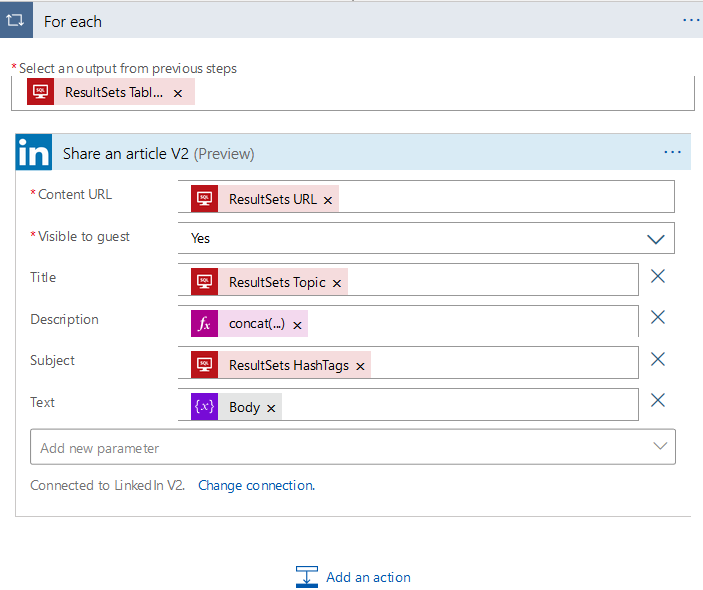Remove the ResultSets Table token
The width and height of the screenshot is (703, 590).
[178, 93]
